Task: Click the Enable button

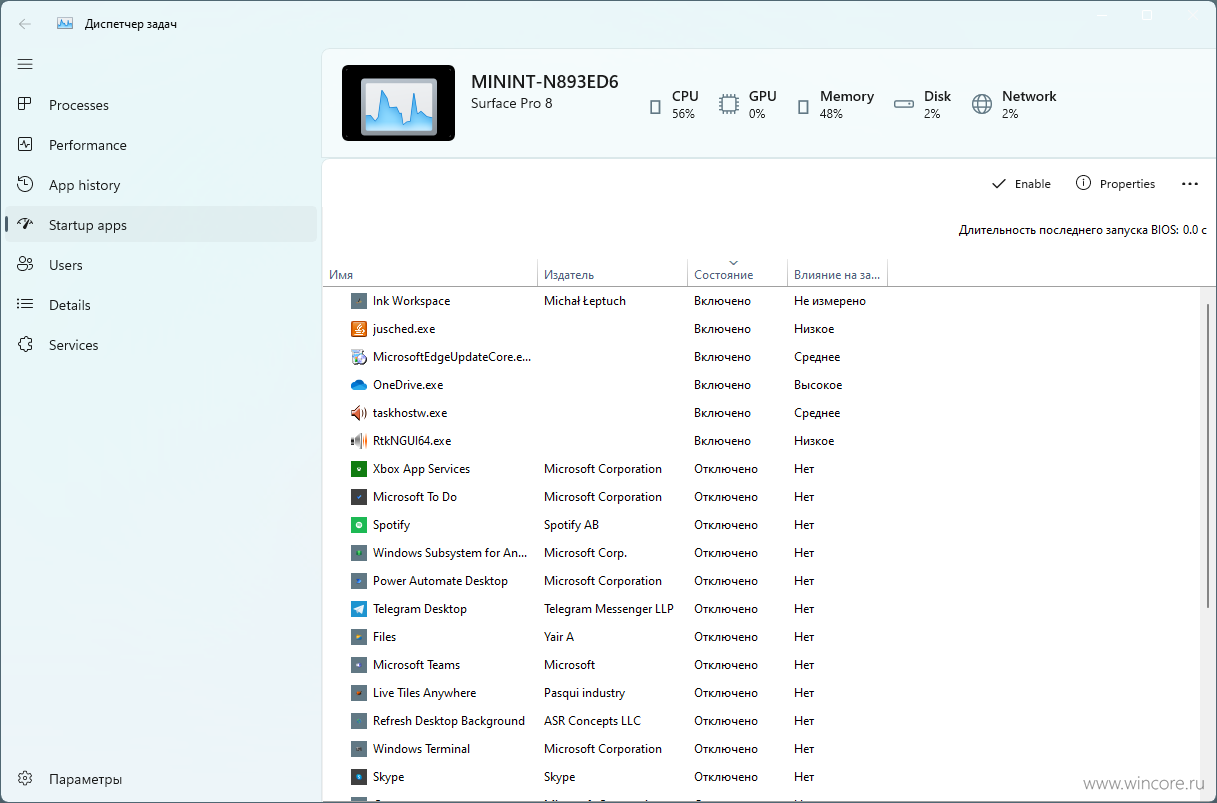Action: pos(1021,184)
